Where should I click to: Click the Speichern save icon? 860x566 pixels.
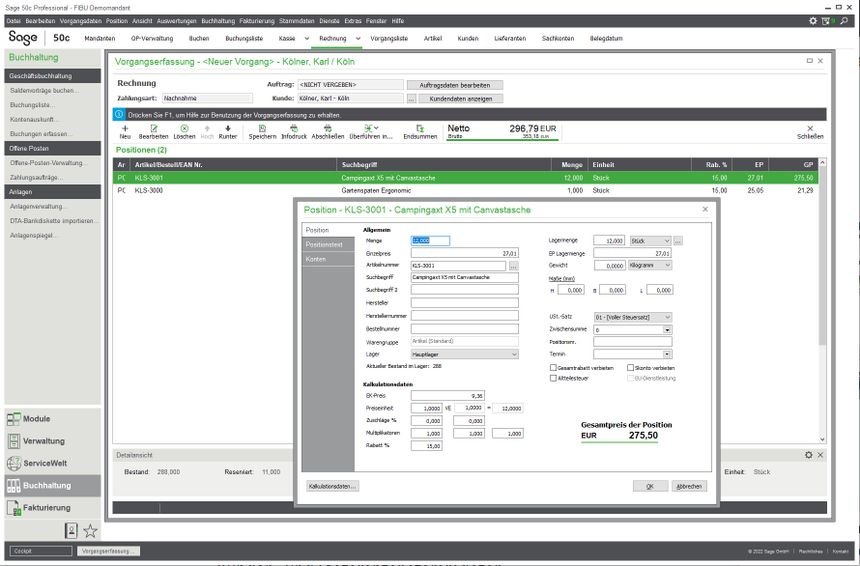[x=262, y=129]
